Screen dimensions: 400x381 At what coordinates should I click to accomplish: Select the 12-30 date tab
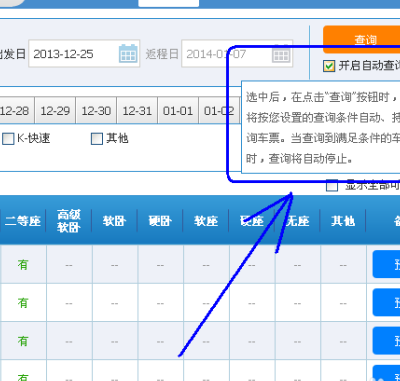[x=96, y=111]
